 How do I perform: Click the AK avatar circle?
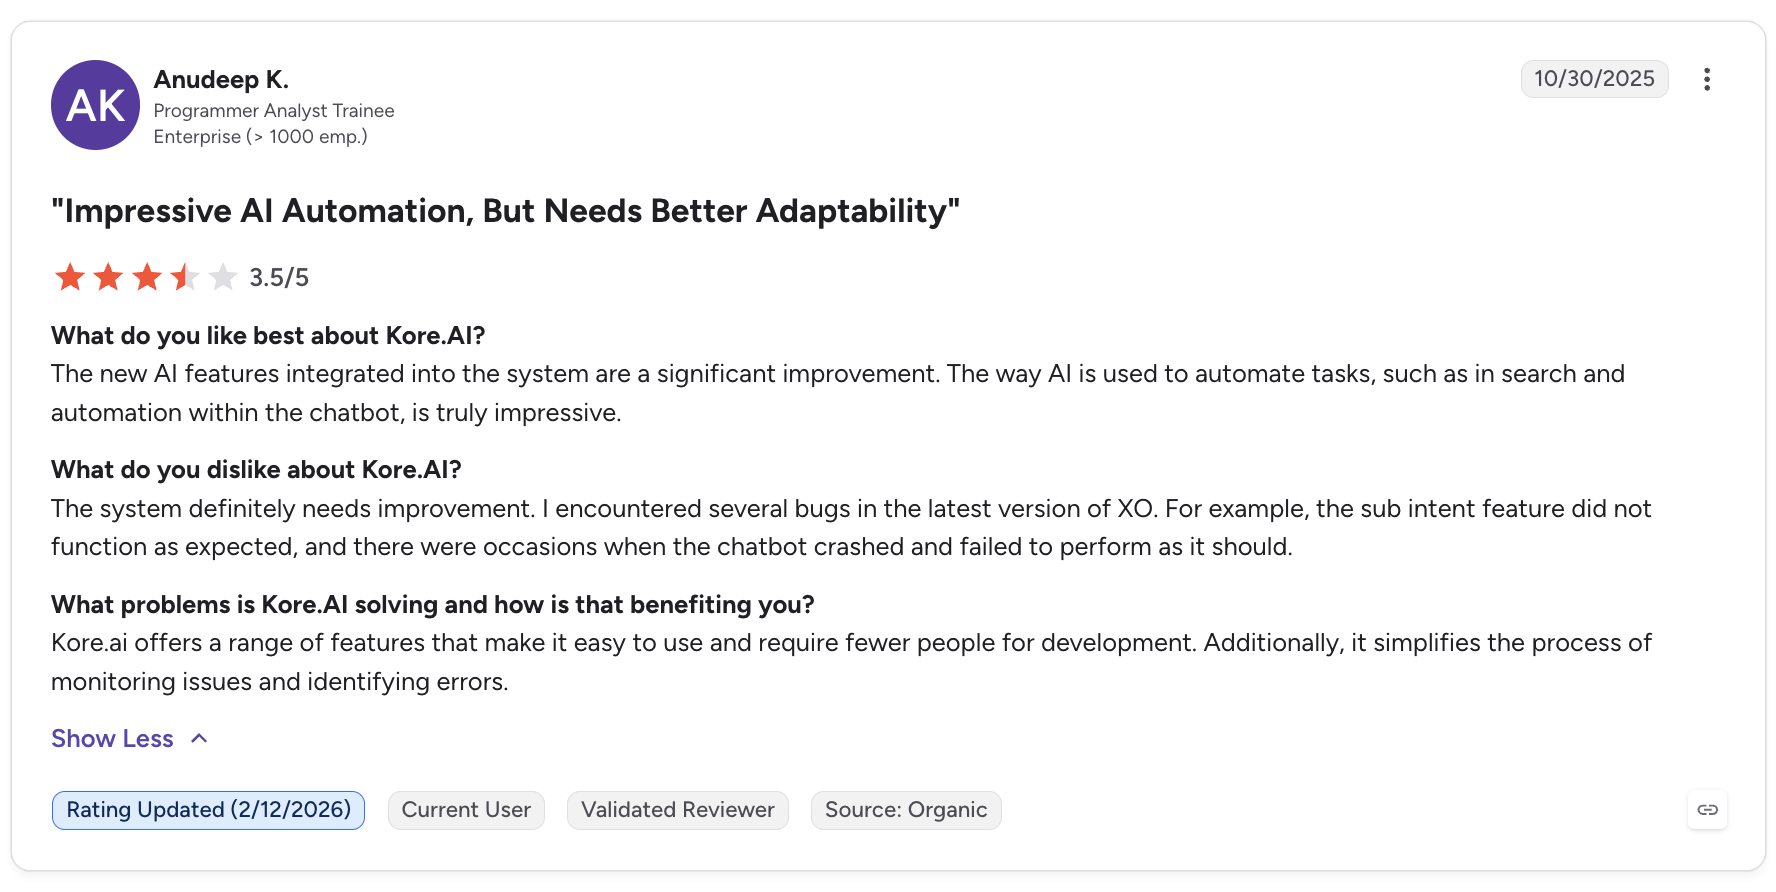(x=95, y=105)
